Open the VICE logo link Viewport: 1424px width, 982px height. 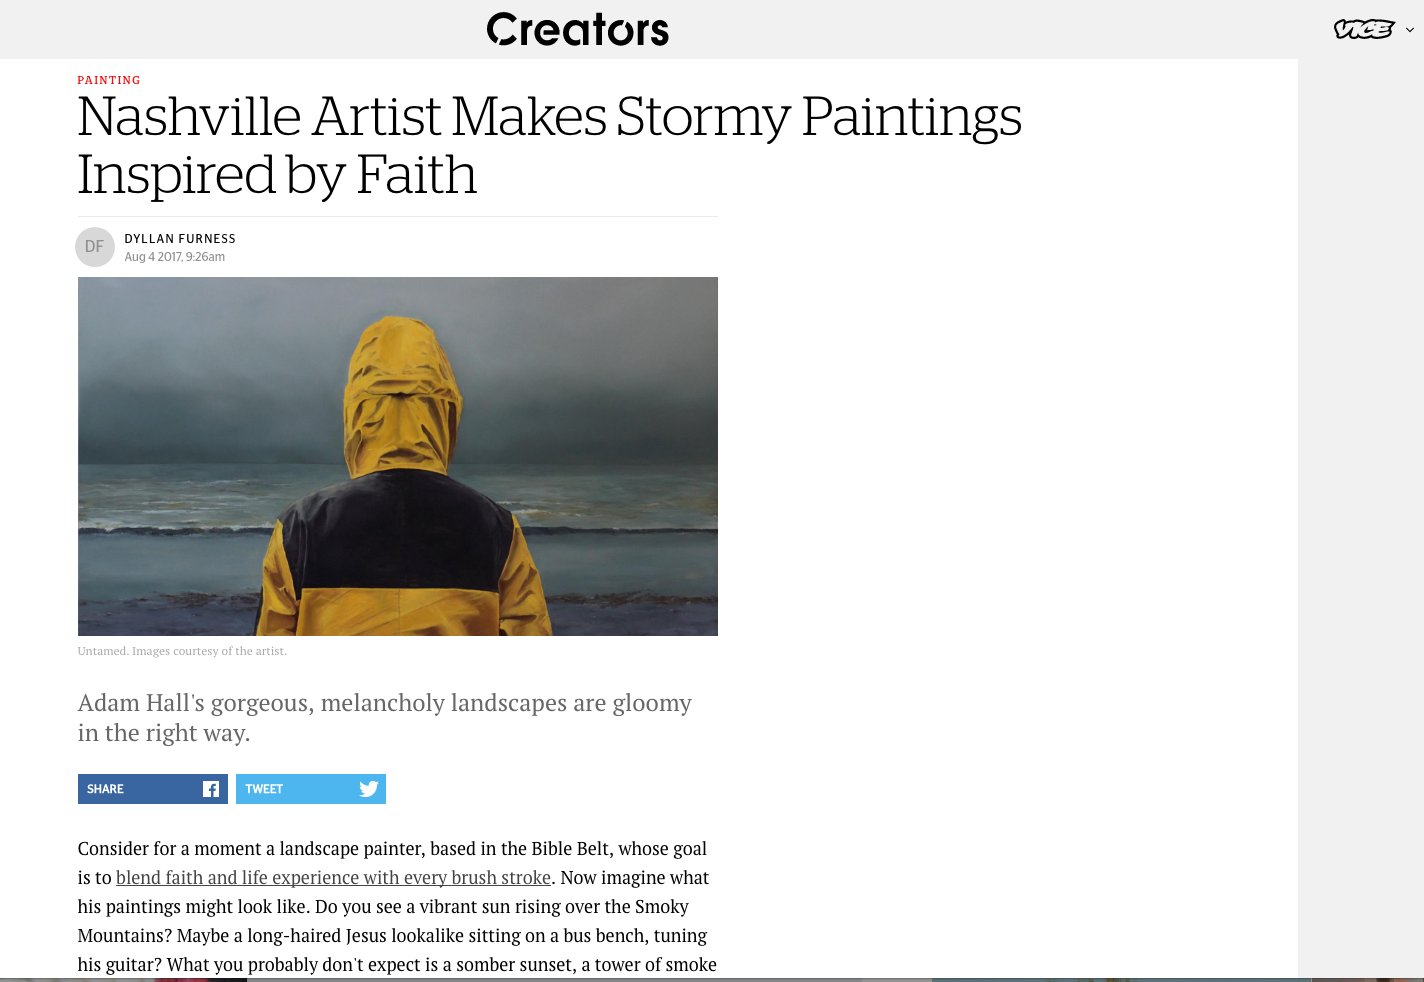[1363, 30]
